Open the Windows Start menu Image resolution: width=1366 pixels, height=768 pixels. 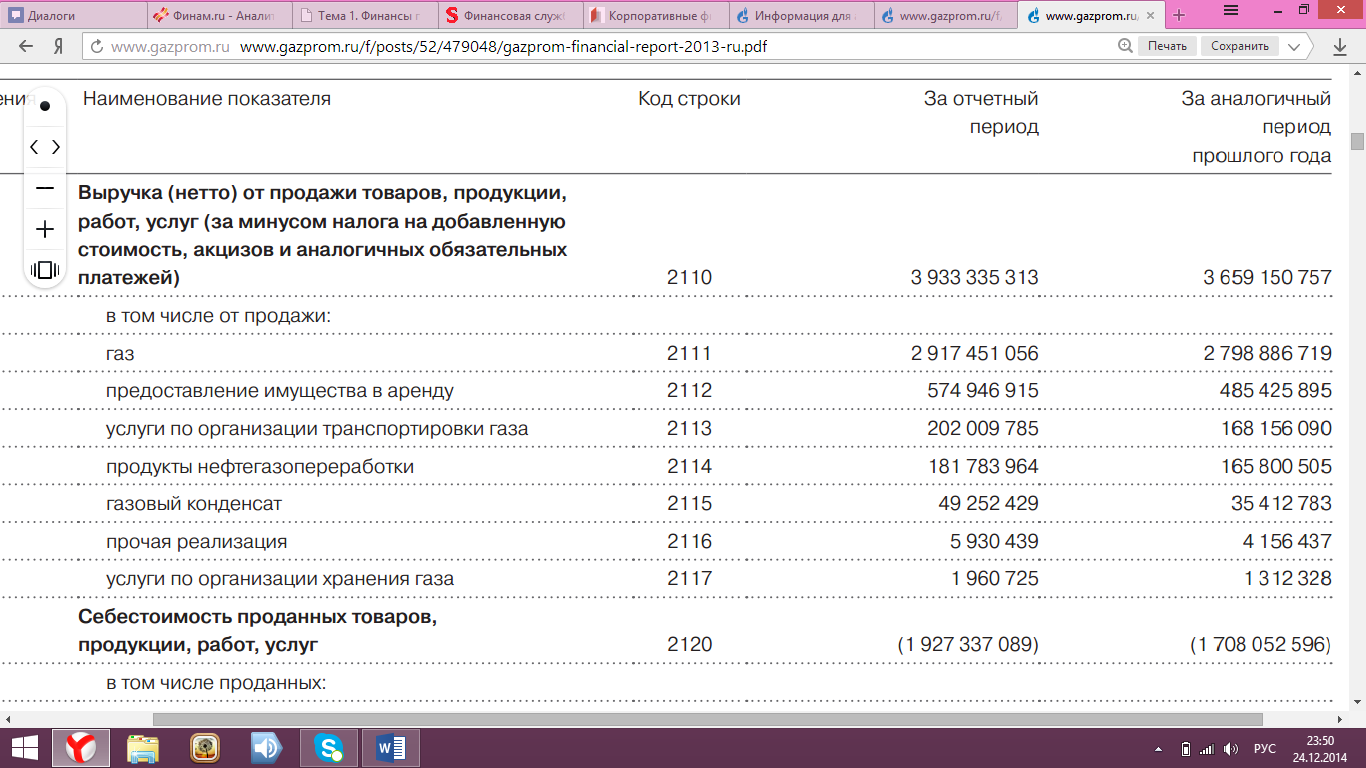pos(24,748)
